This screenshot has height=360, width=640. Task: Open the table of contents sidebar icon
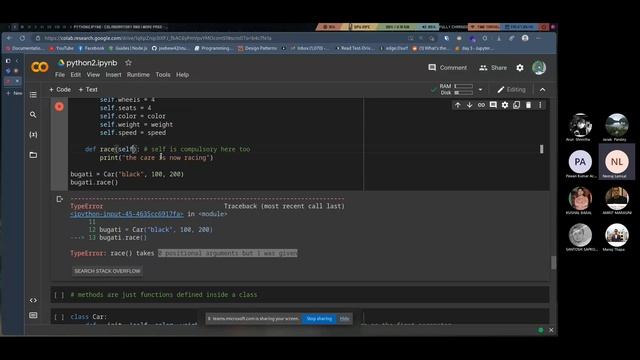pos(33,95)
